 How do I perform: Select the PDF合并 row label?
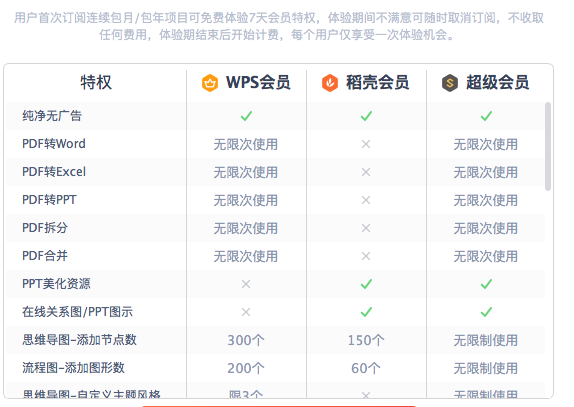pos(45,256)
